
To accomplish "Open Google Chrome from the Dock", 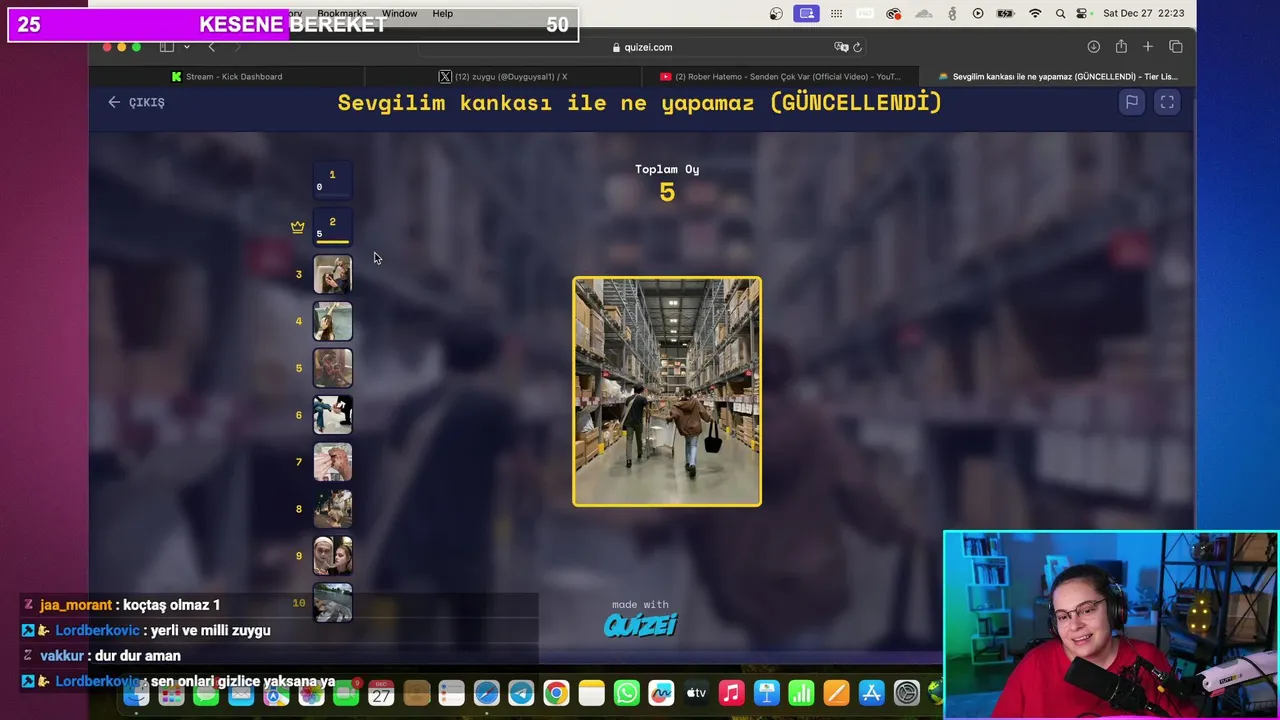I will click(556, 693).
